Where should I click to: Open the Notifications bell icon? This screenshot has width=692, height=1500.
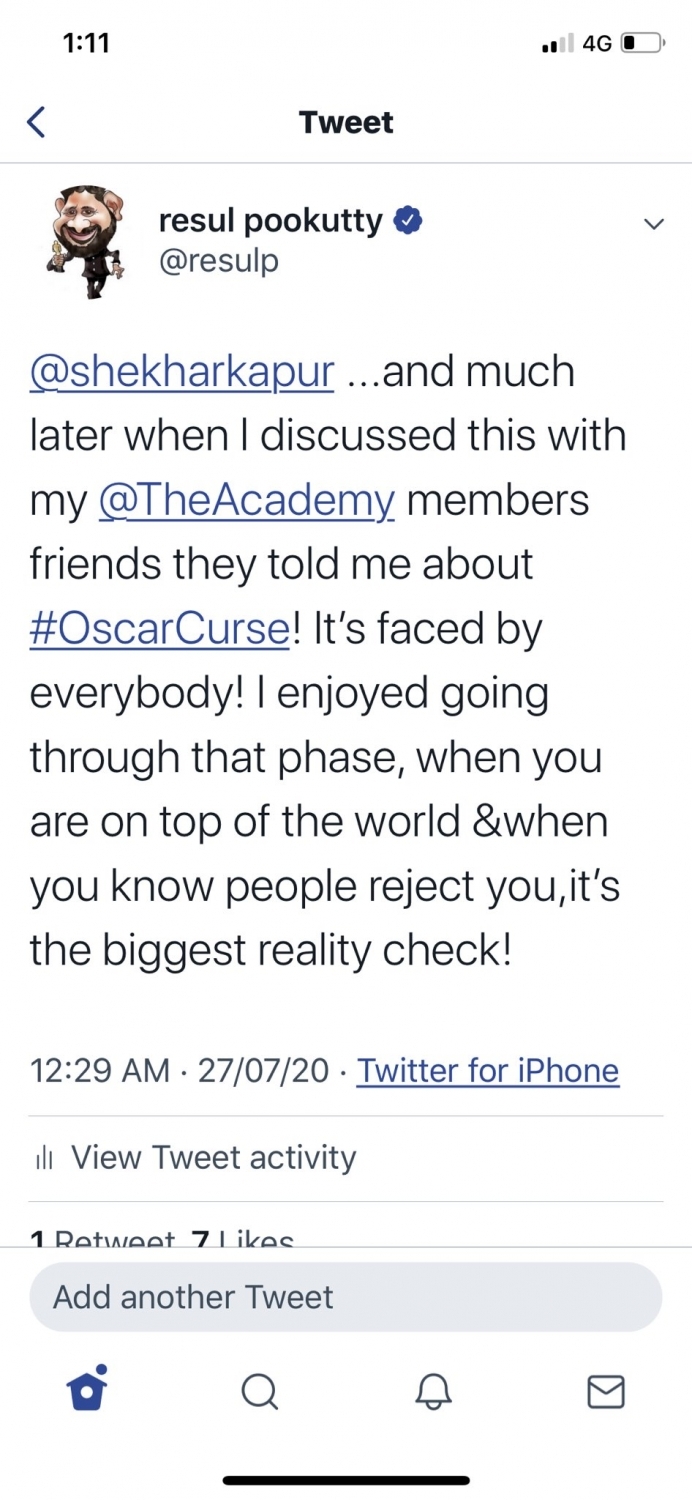click(432, 1391)
